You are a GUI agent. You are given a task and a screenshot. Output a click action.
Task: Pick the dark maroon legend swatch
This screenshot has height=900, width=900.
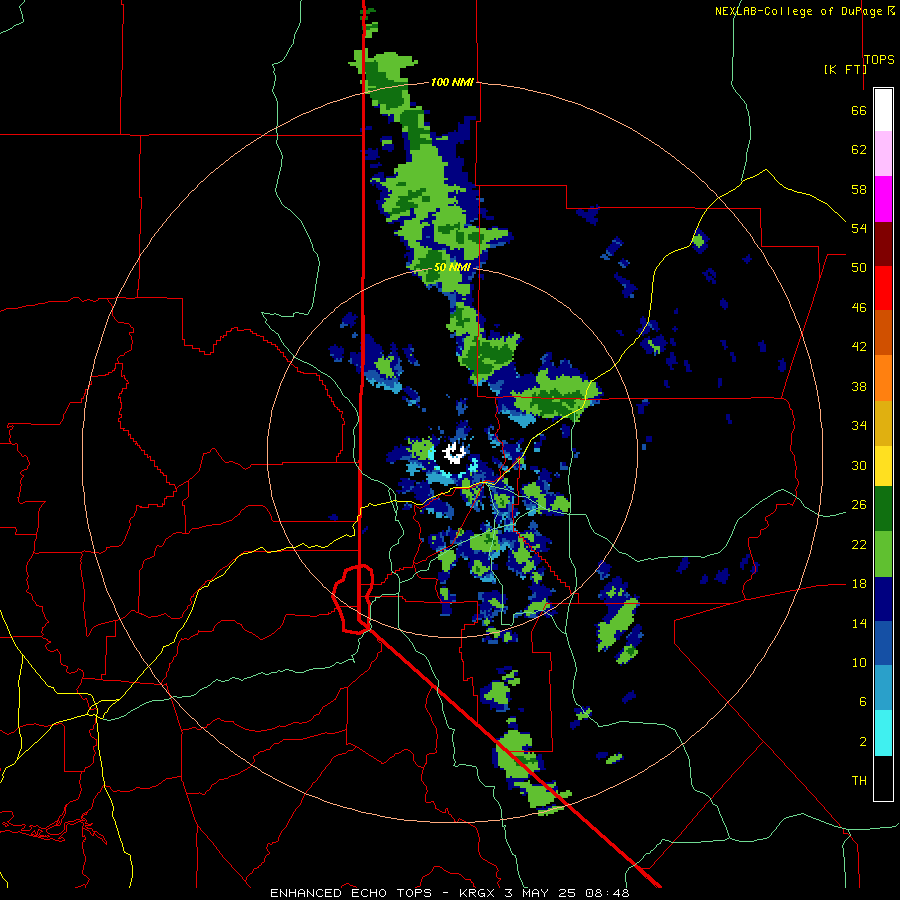pyautogui.click(x=883, y=244)
